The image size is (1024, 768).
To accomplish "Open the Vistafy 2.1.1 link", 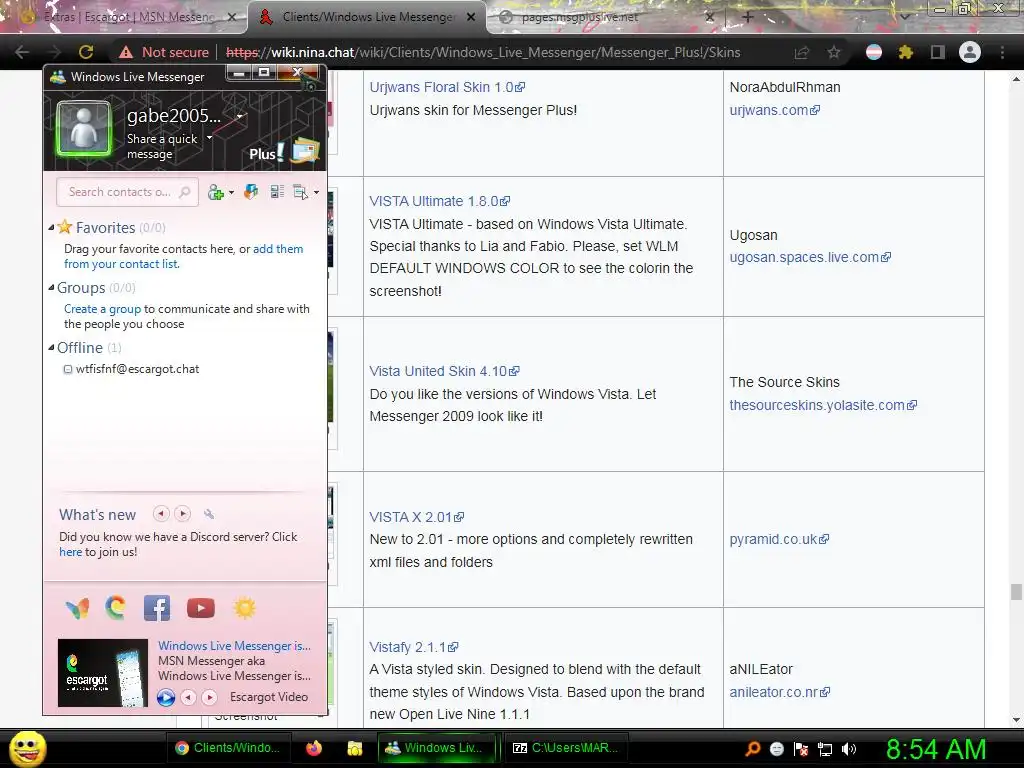I will click(x=413, y=647).
